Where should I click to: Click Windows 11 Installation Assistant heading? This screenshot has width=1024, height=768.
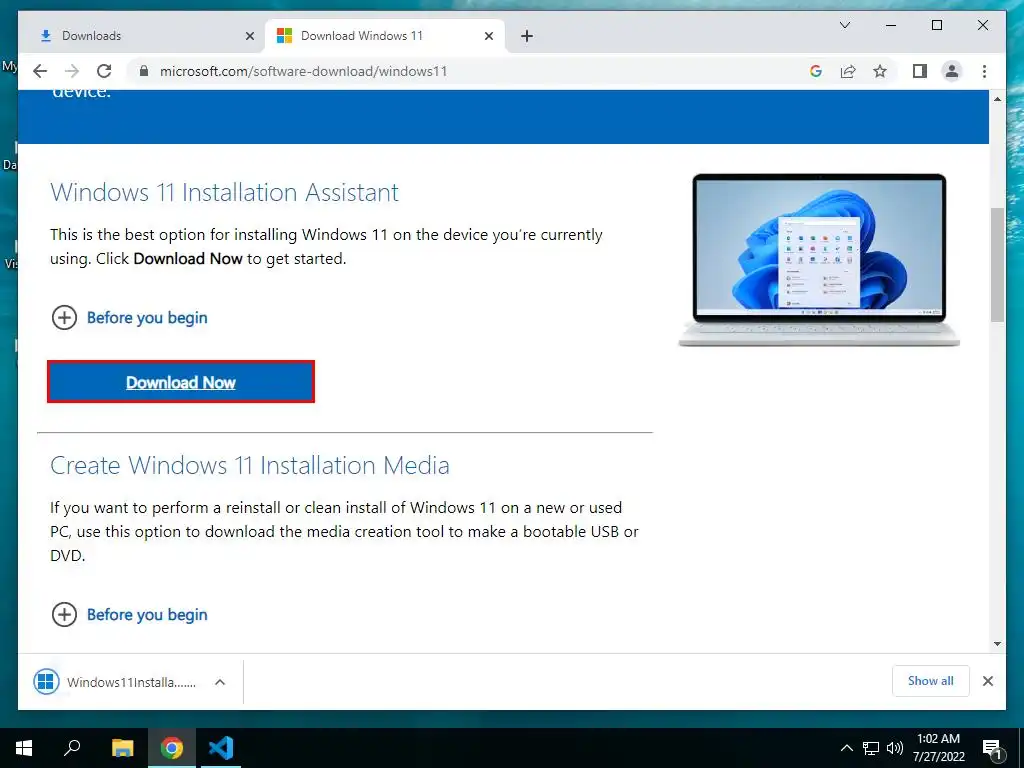(224, 193)
